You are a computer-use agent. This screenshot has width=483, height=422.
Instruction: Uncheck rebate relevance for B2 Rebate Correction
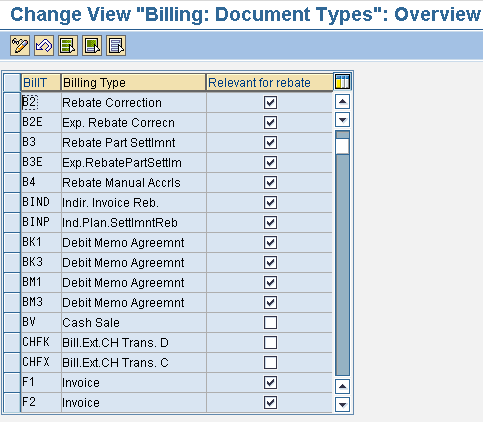270,102
